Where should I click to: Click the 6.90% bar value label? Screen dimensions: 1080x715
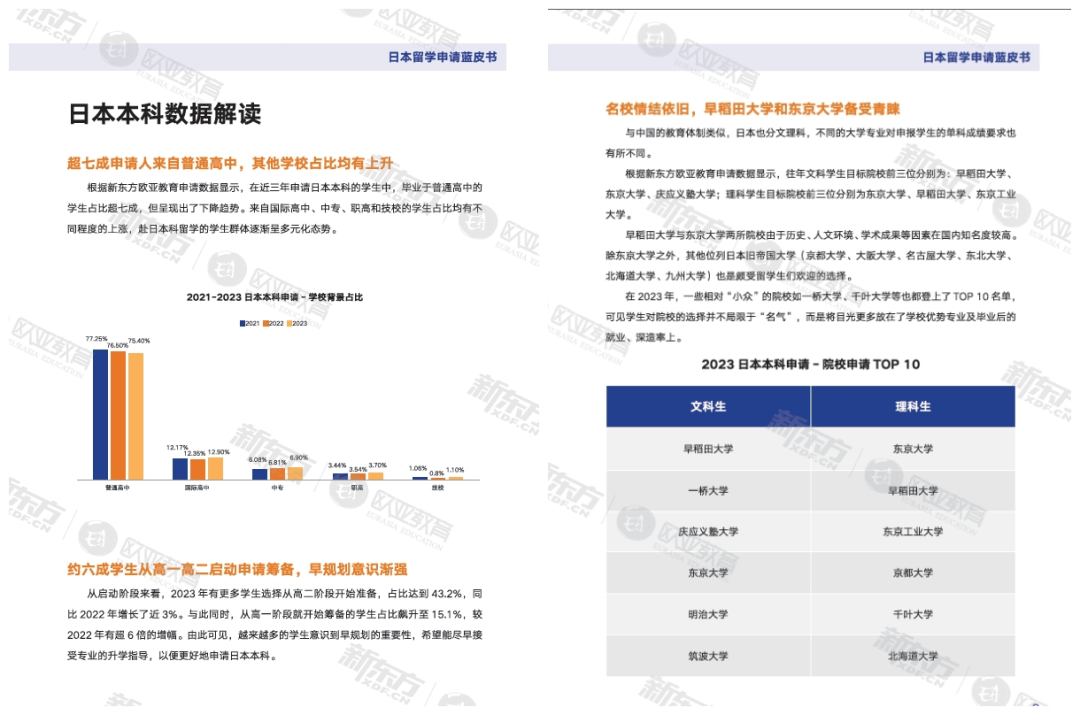click(298, 457)
